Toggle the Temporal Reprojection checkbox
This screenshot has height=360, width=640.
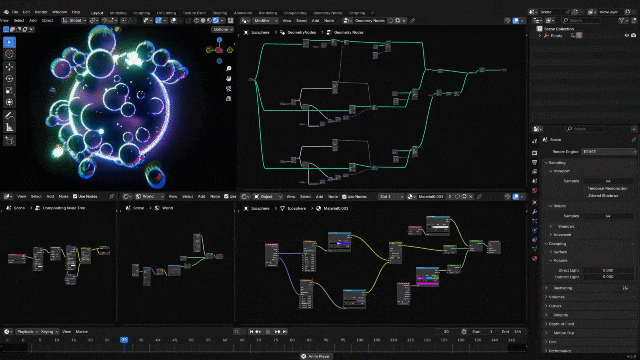click(x=607, y=189)
